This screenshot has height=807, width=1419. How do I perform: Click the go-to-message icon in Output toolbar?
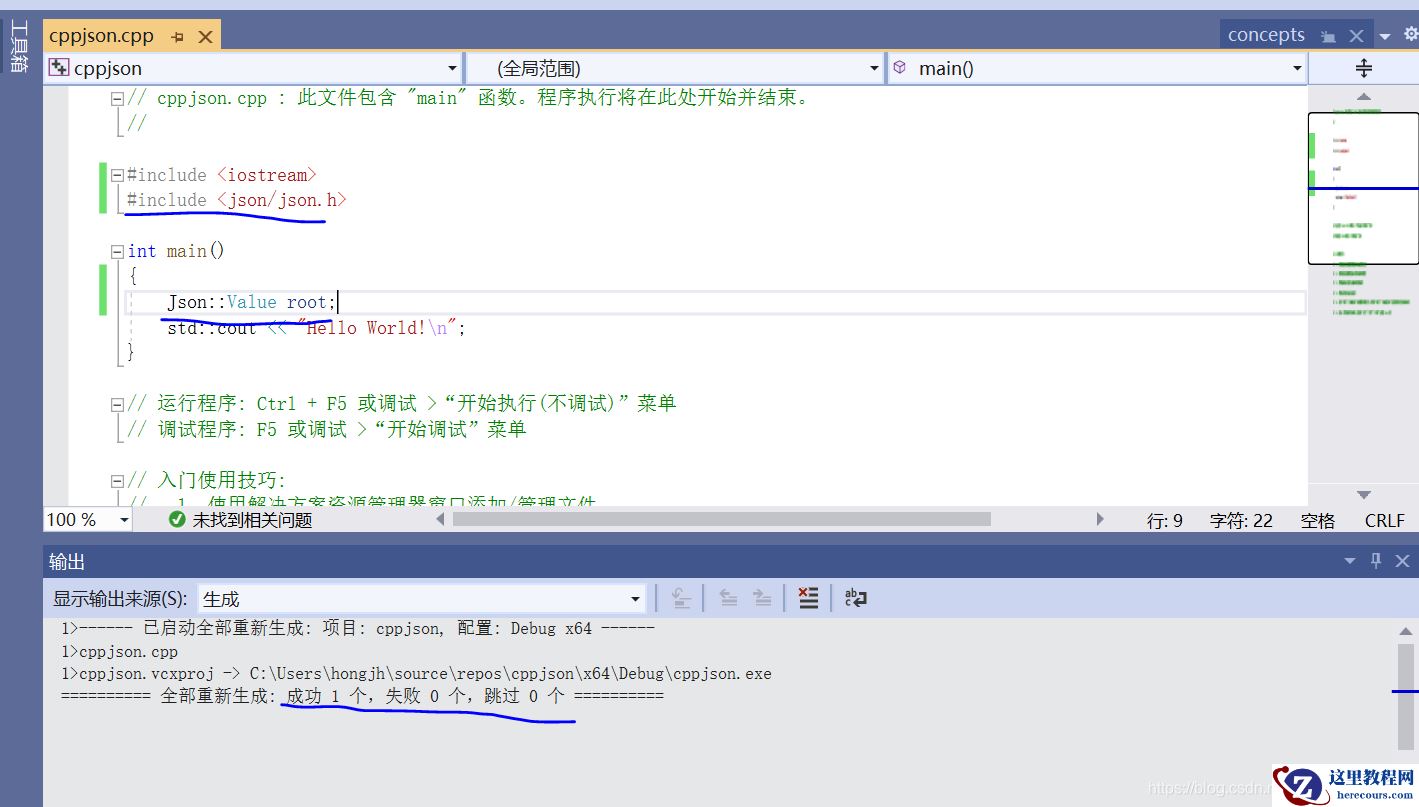pyautogui.click(x=681, y=597)
